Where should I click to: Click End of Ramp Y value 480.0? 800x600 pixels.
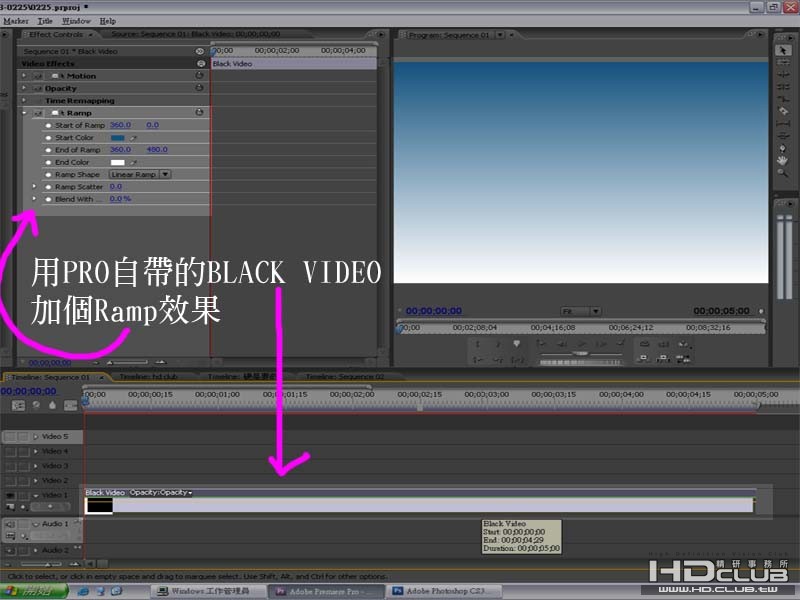coord(157,149)
